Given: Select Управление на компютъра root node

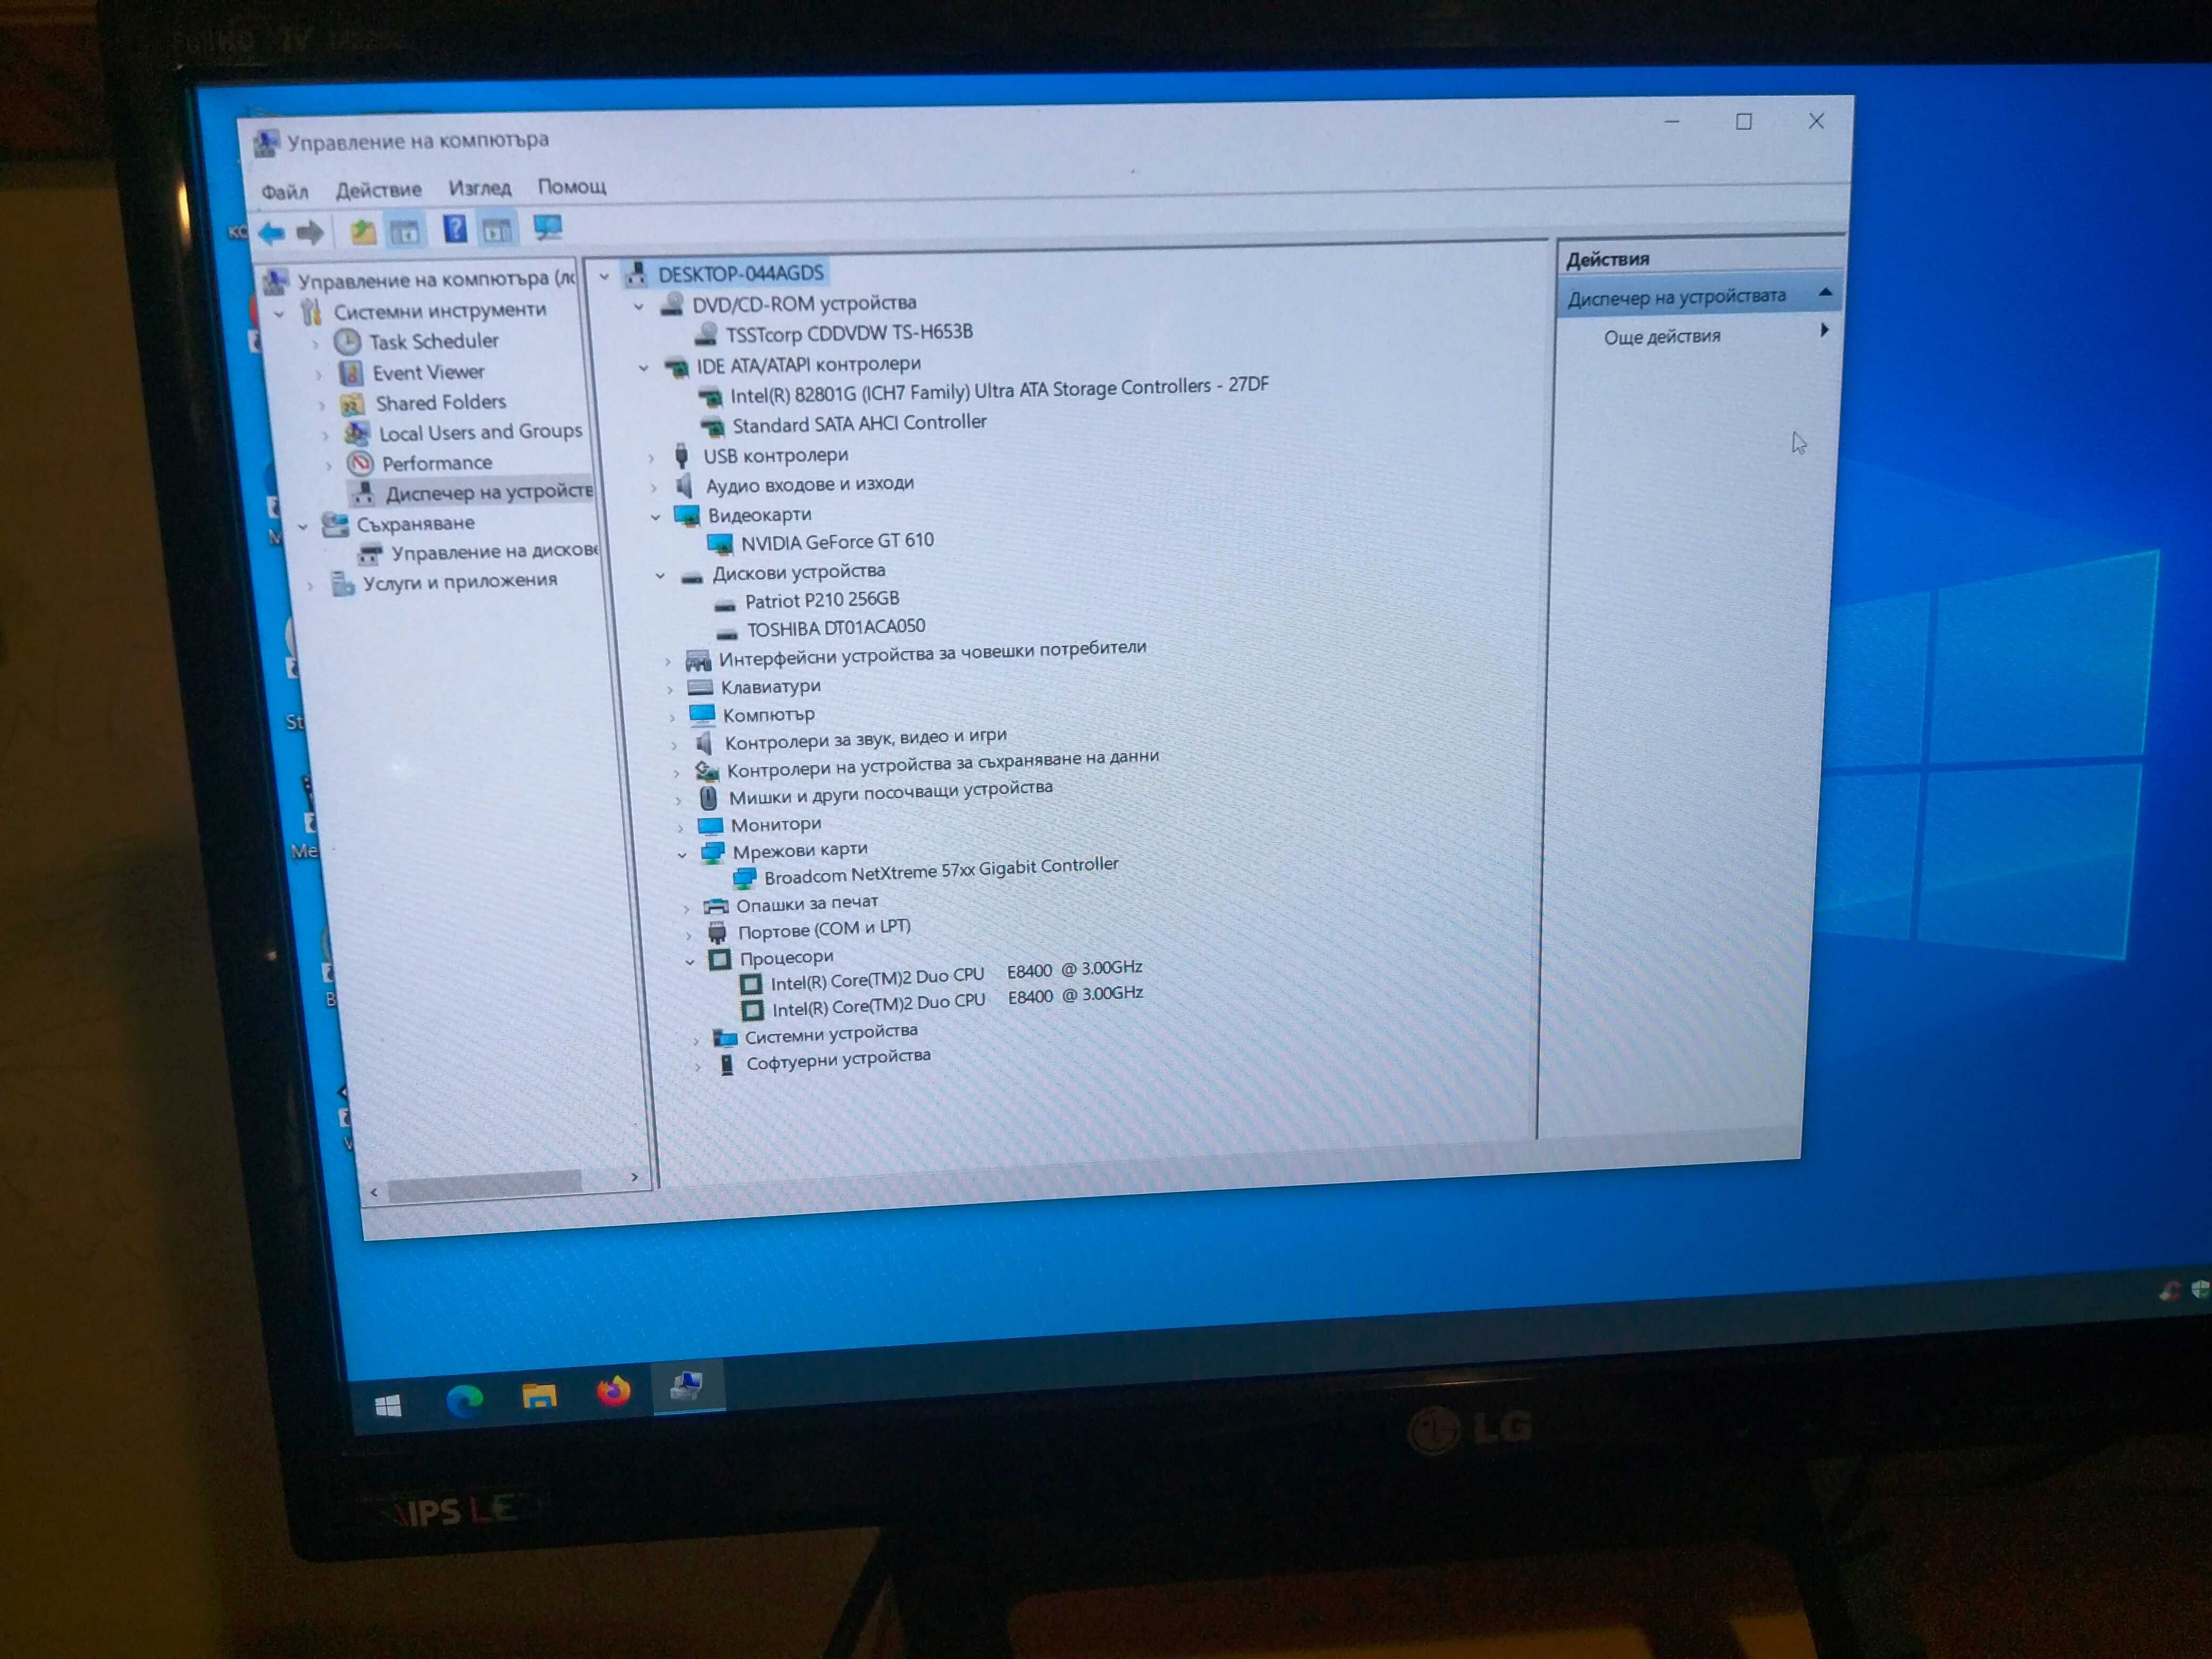Looking at the screenshot, I should coord(436,279).
